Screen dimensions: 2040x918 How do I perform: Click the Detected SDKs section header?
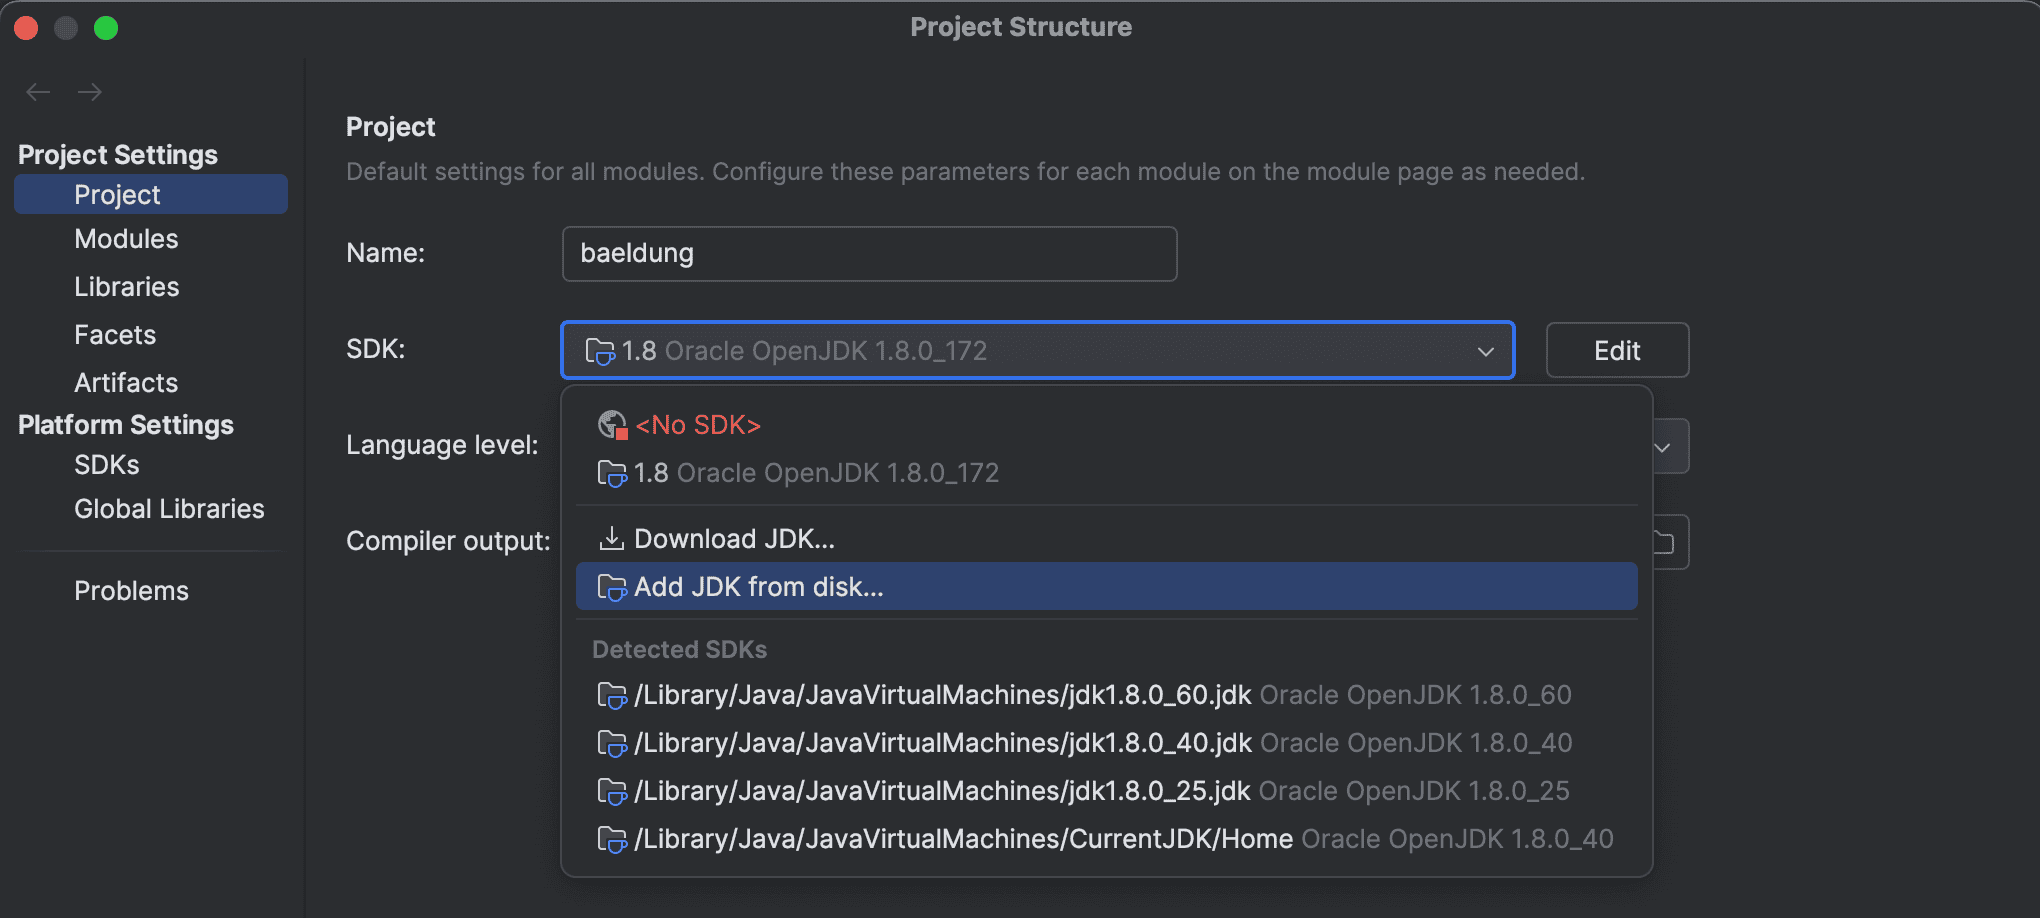tap(680, 650)
